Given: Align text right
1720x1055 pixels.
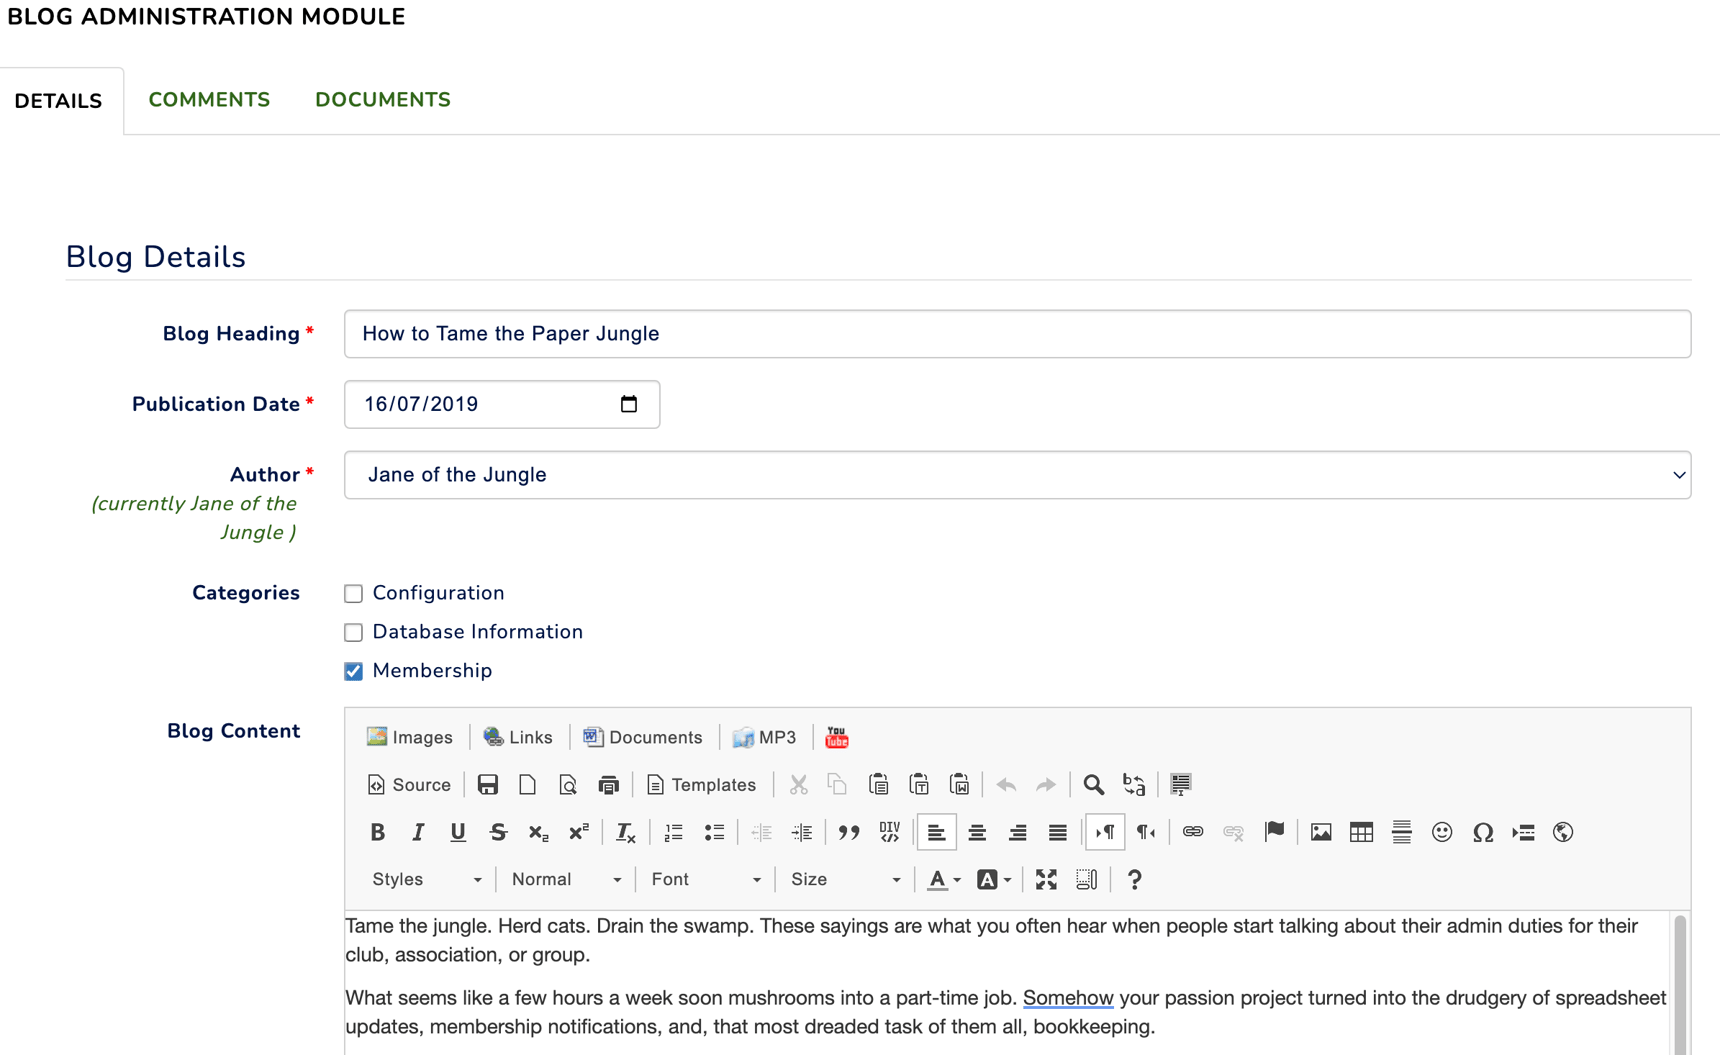Looking at the screenshot, I should 1017,832.
